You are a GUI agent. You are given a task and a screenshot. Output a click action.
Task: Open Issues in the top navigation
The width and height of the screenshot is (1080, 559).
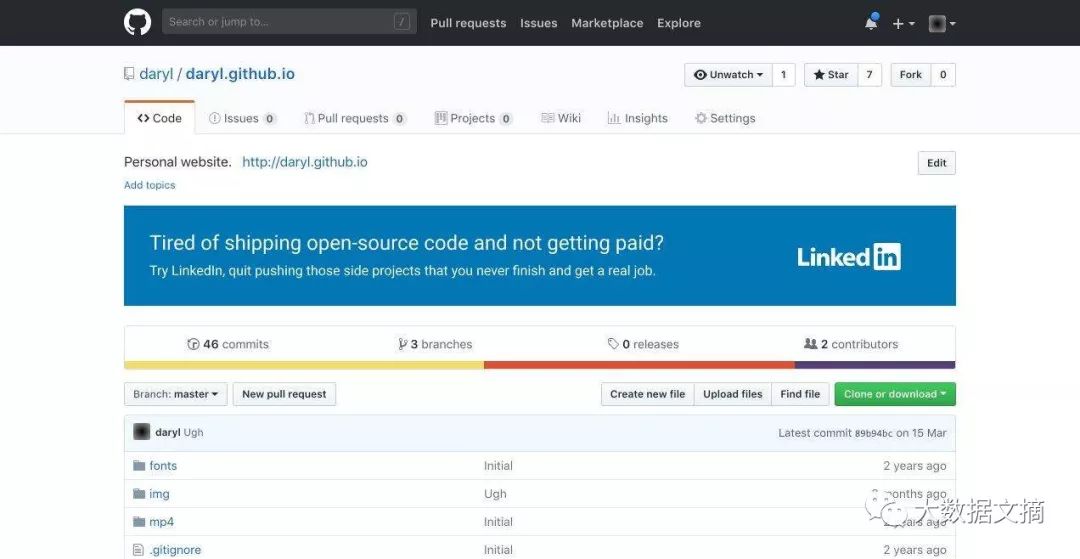(x=539, y=23)
